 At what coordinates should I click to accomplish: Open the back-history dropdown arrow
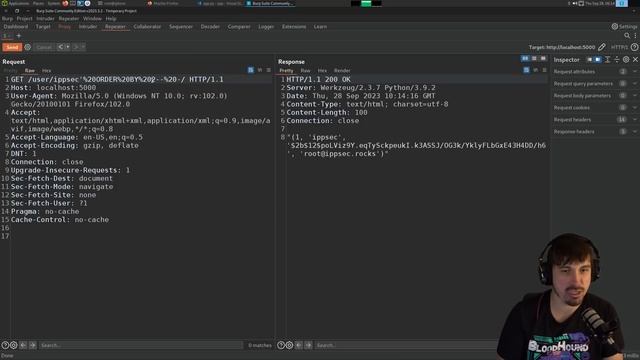(x=68, y=47)
